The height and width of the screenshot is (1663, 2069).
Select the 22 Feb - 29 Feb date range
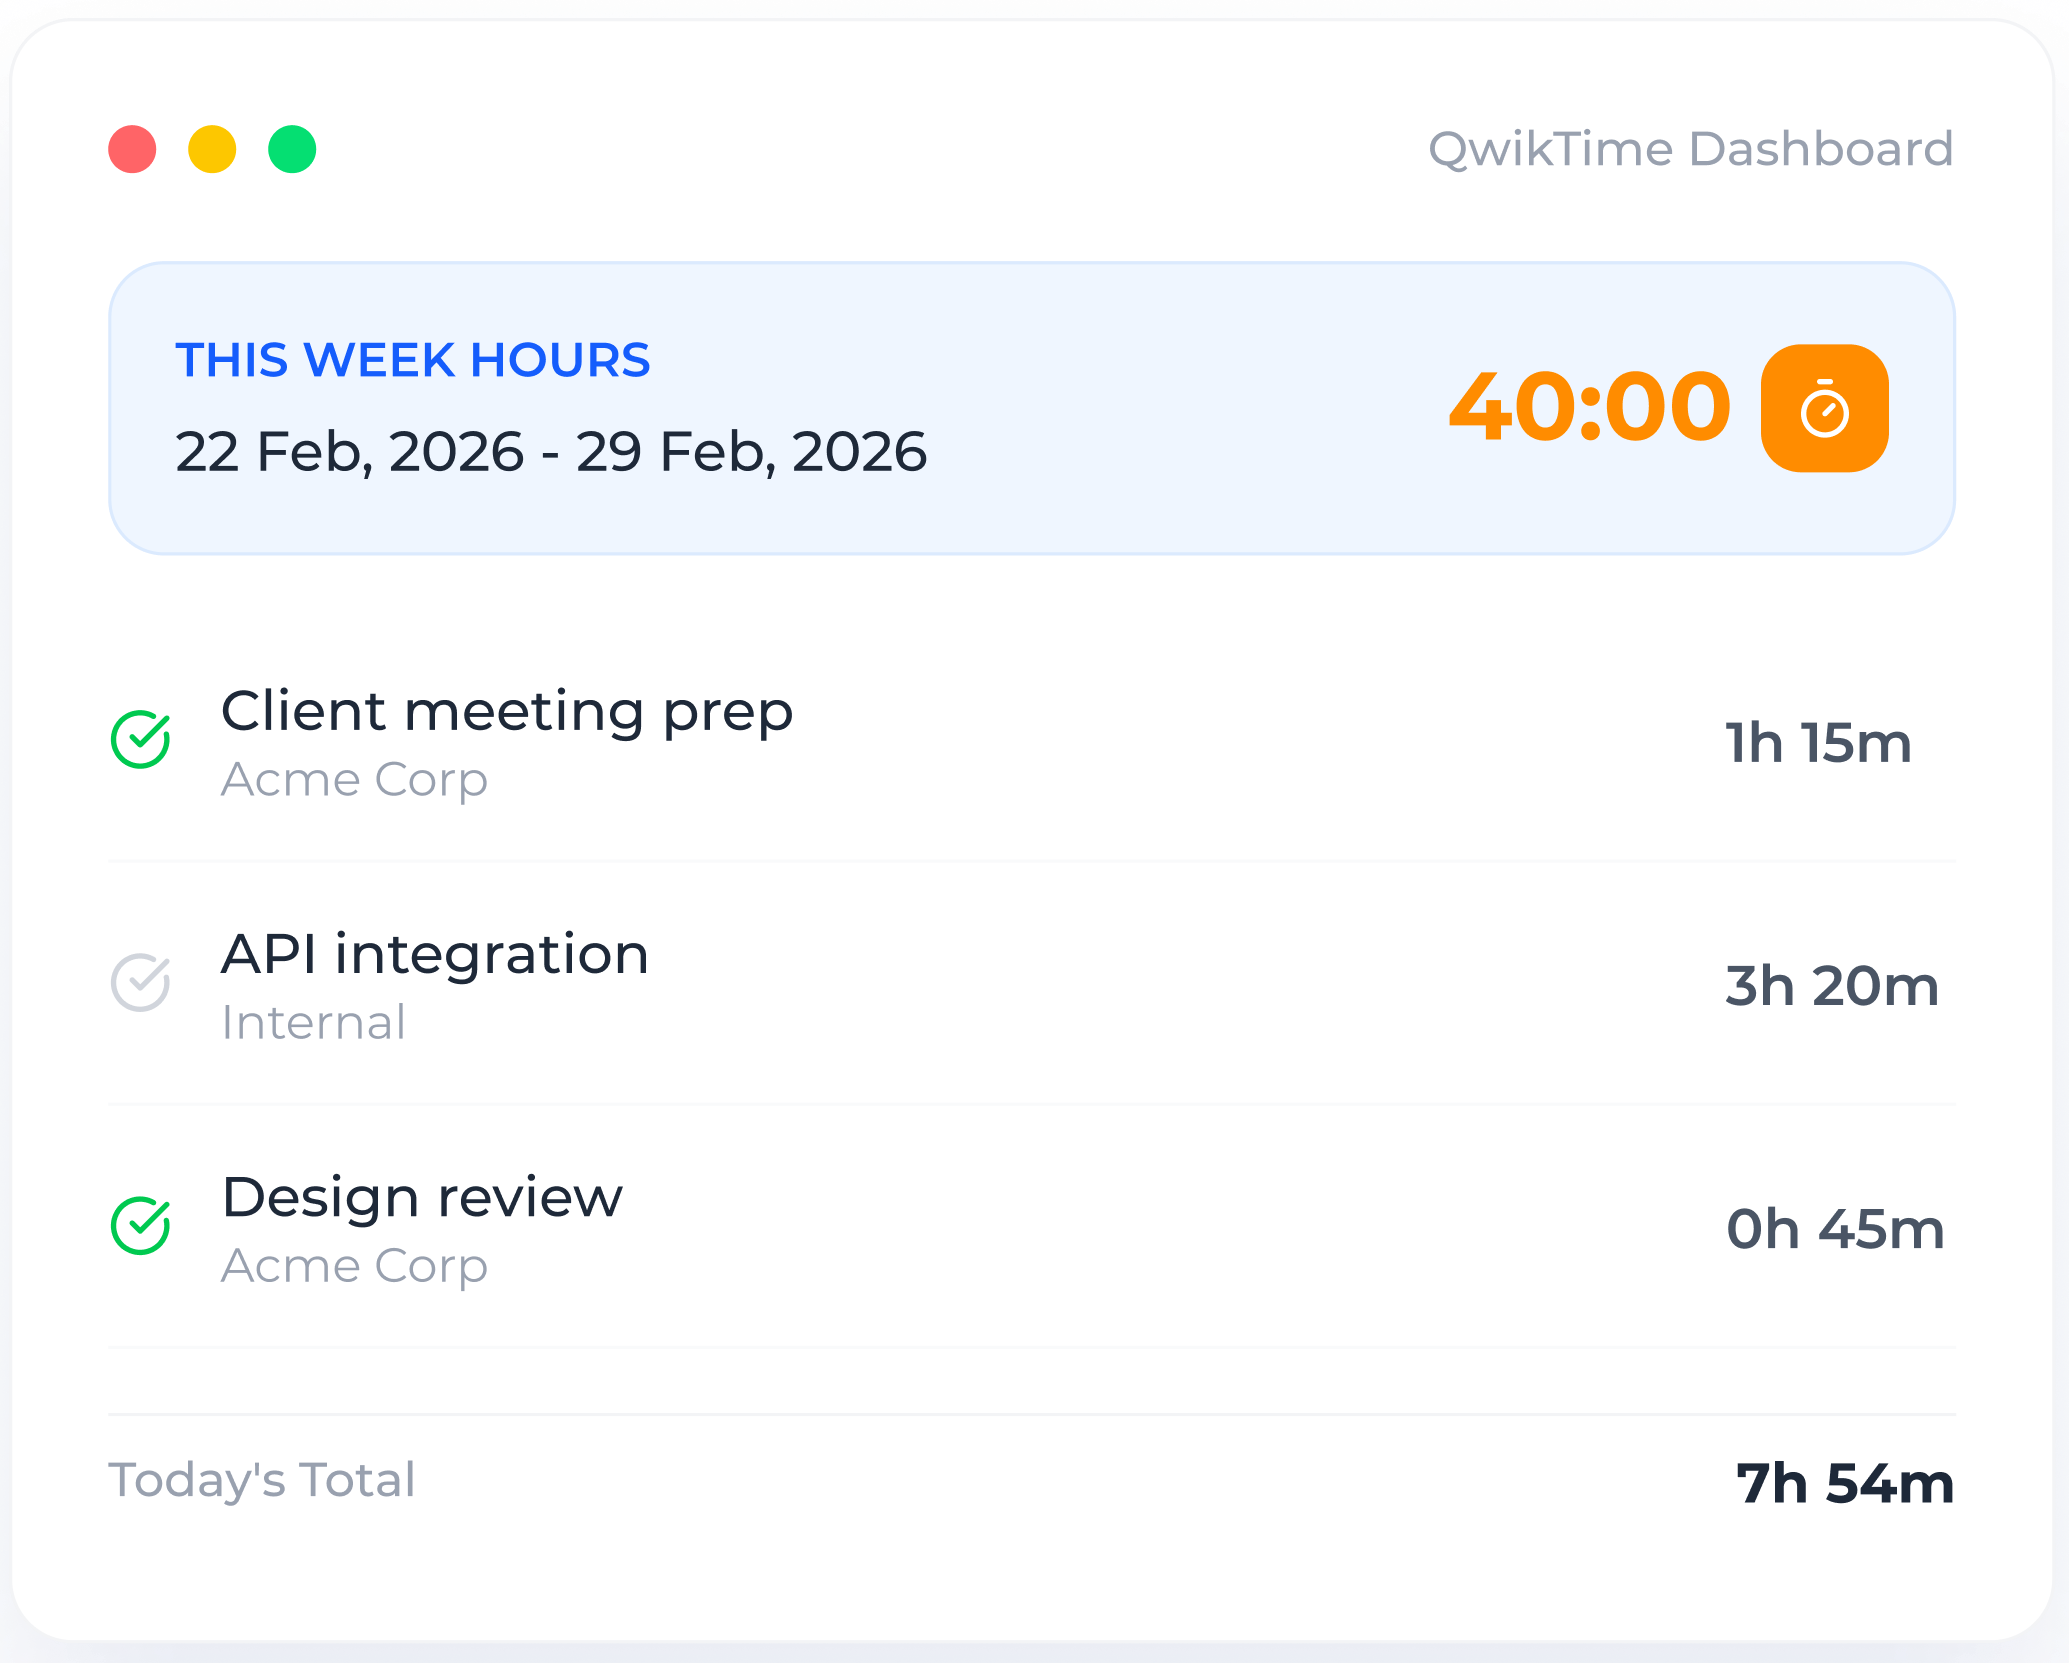(551, 452)
